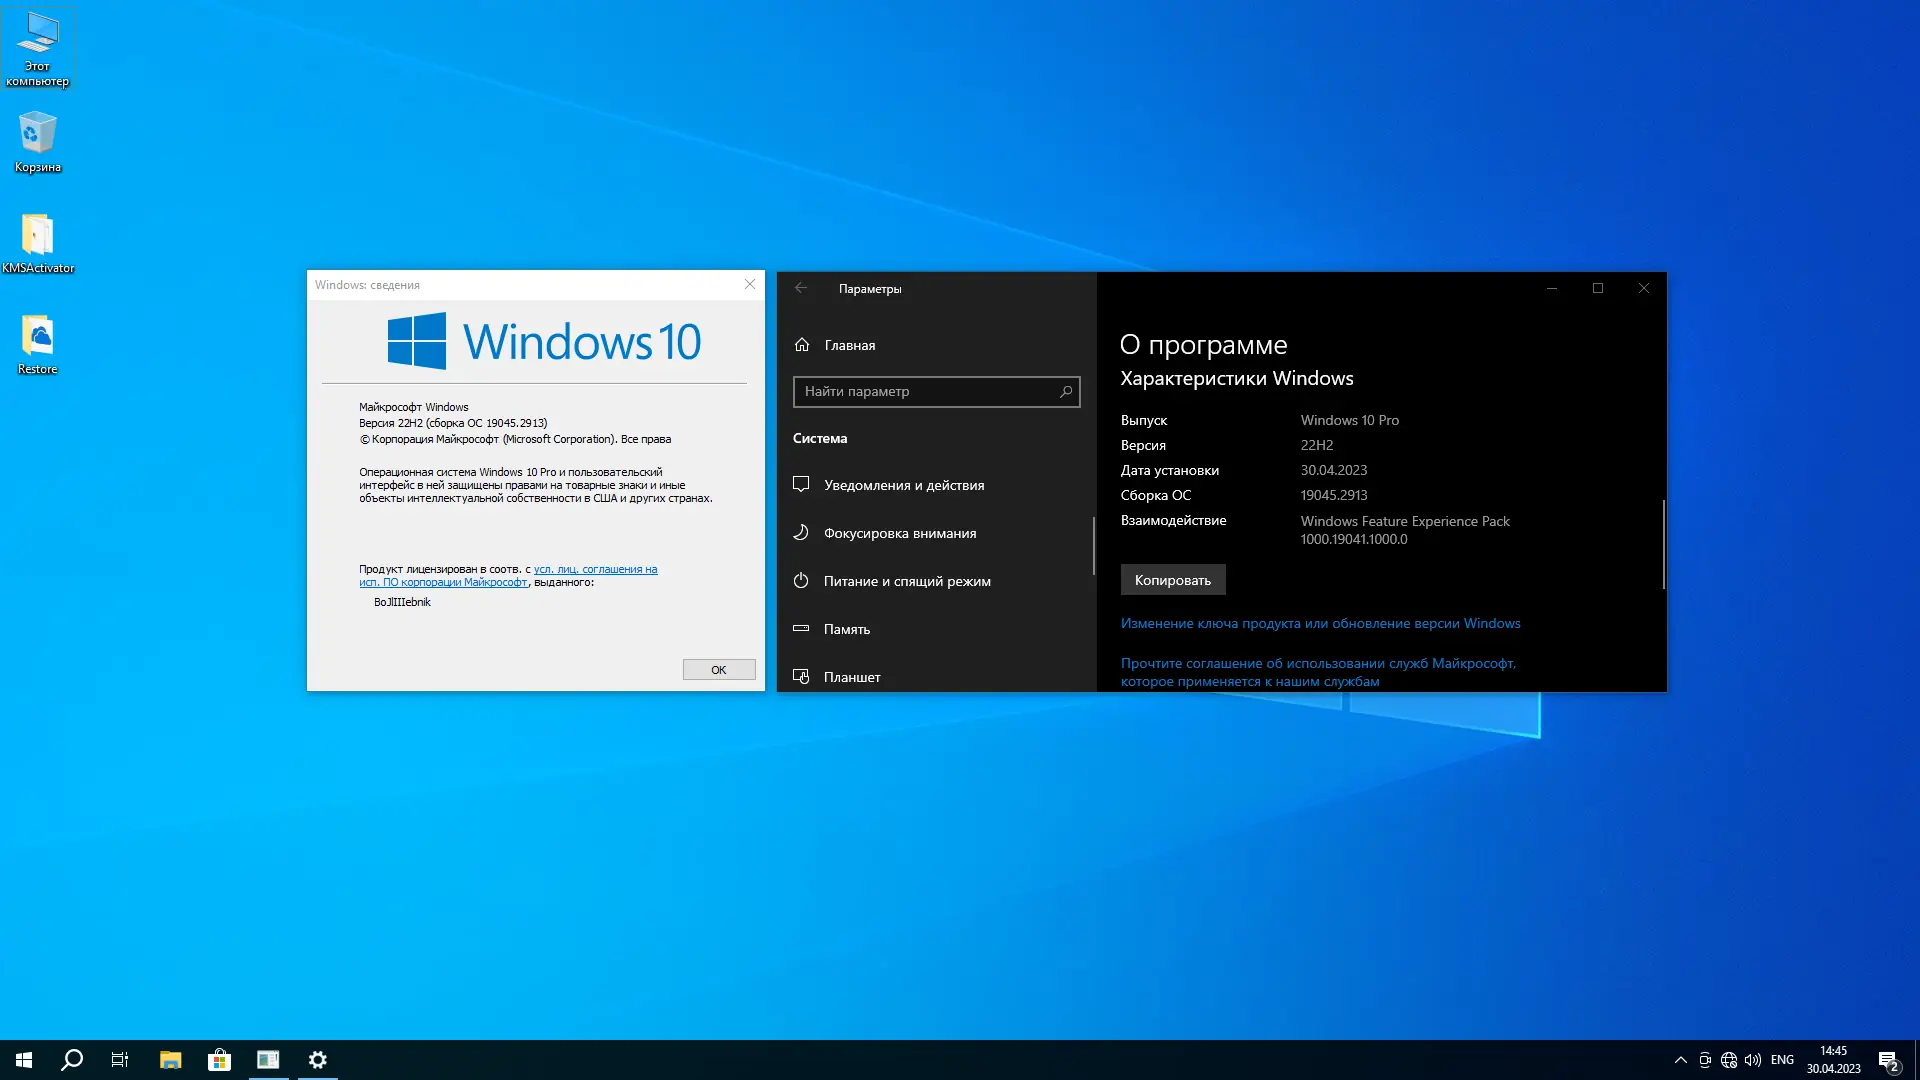Click the Home icon in Settings
Image resolution: width=1920 pixels, height=1080 pixels.
pos(802,345)
